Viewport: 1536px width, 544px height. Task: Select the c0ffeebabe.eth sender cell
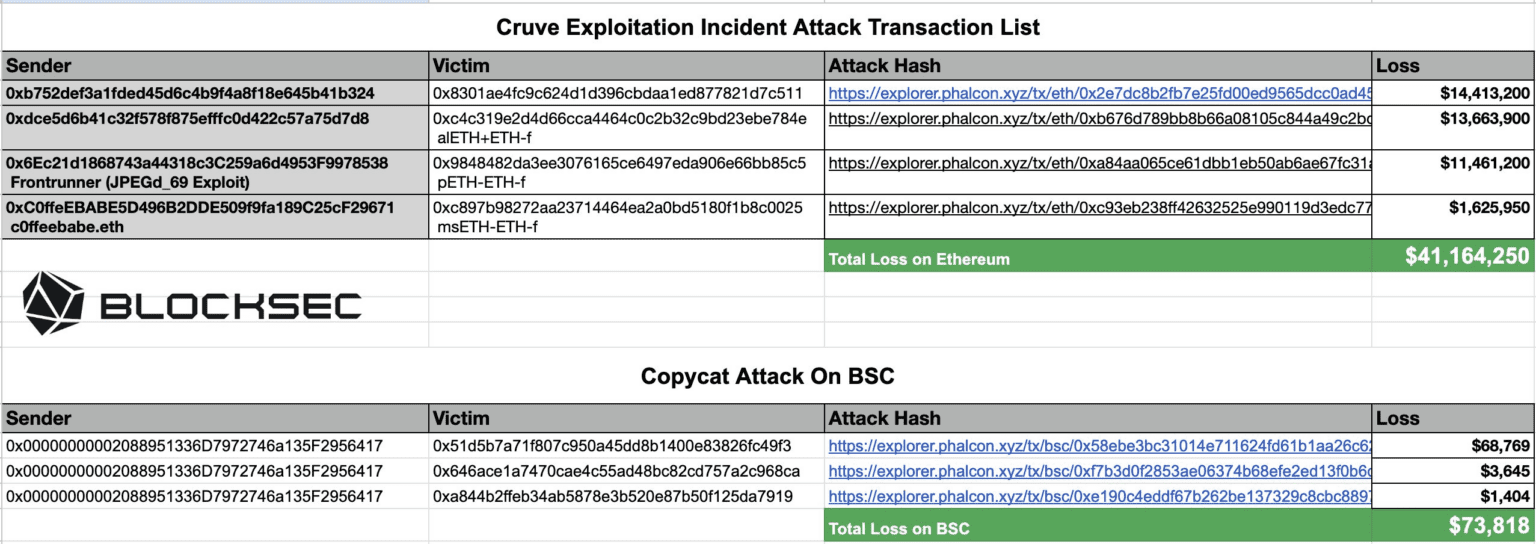coord(215,218)
